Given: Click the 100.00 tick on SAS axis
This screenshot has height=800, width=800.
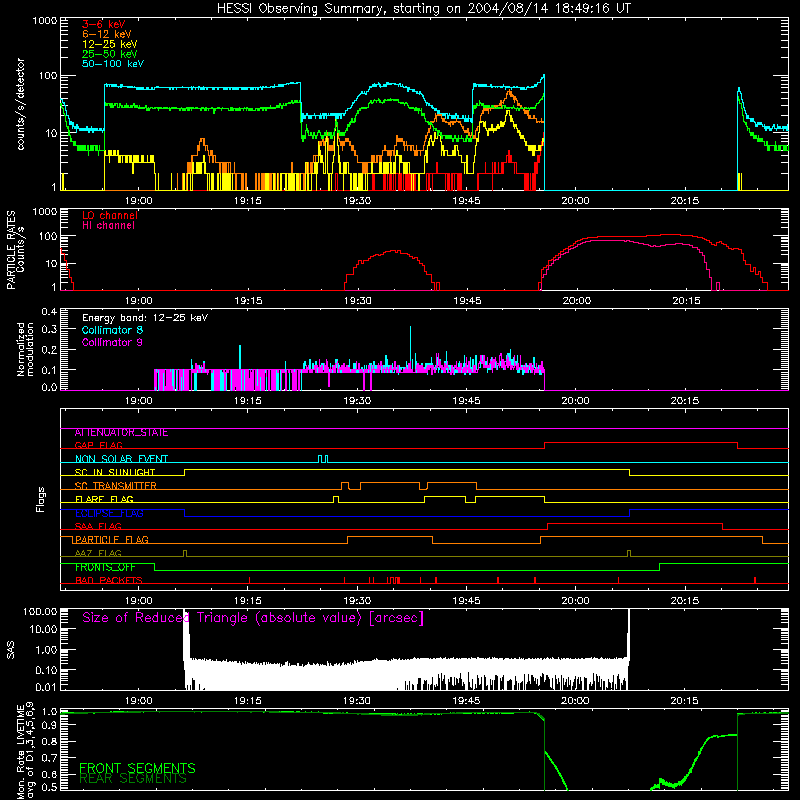Looking at the screenshot, I should point(40,611).
